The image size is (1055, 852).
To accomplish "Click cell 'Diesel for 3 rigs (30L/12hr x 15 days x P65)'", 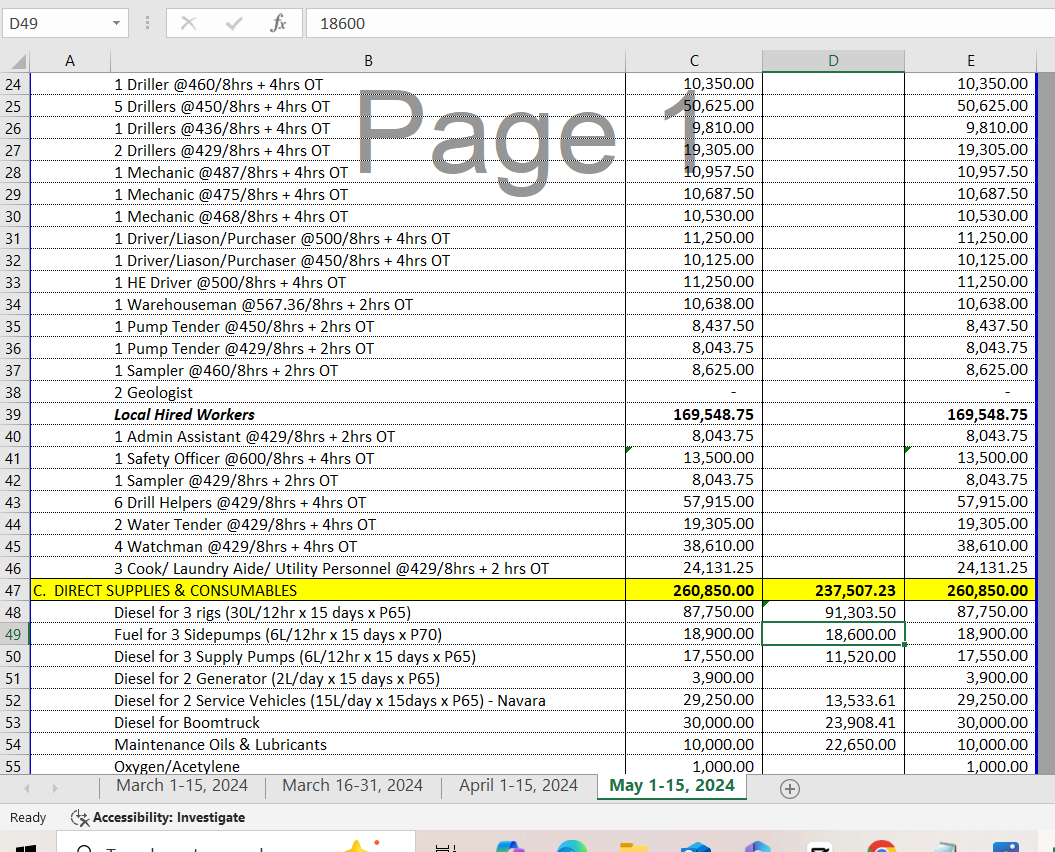I will coord(368,612).
